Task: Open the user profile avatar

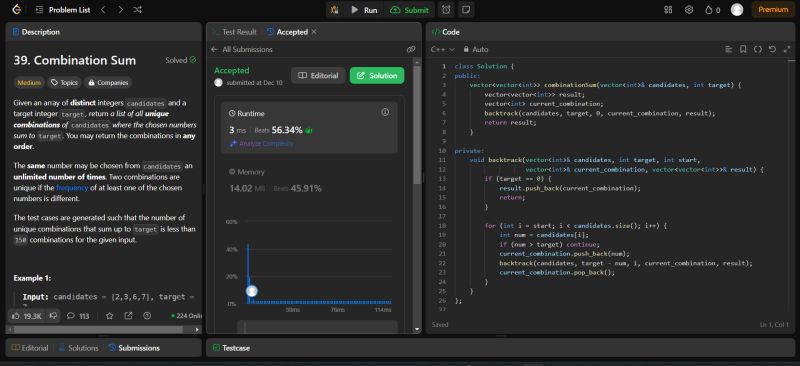Action: (737, 10)
